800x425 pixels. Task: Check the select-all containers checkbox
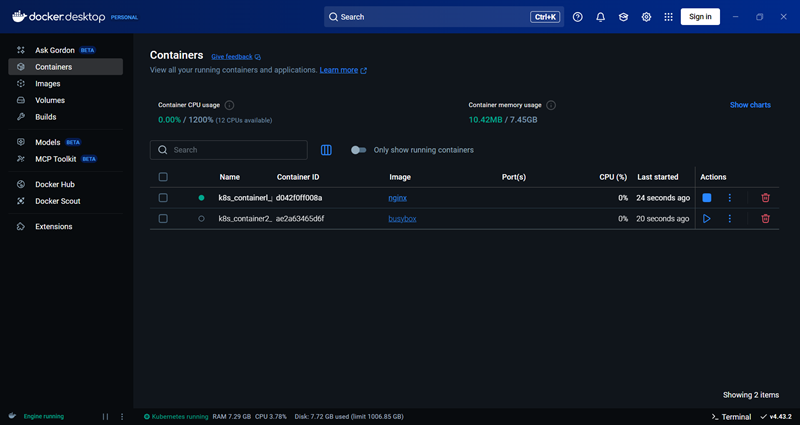point(163,177)
